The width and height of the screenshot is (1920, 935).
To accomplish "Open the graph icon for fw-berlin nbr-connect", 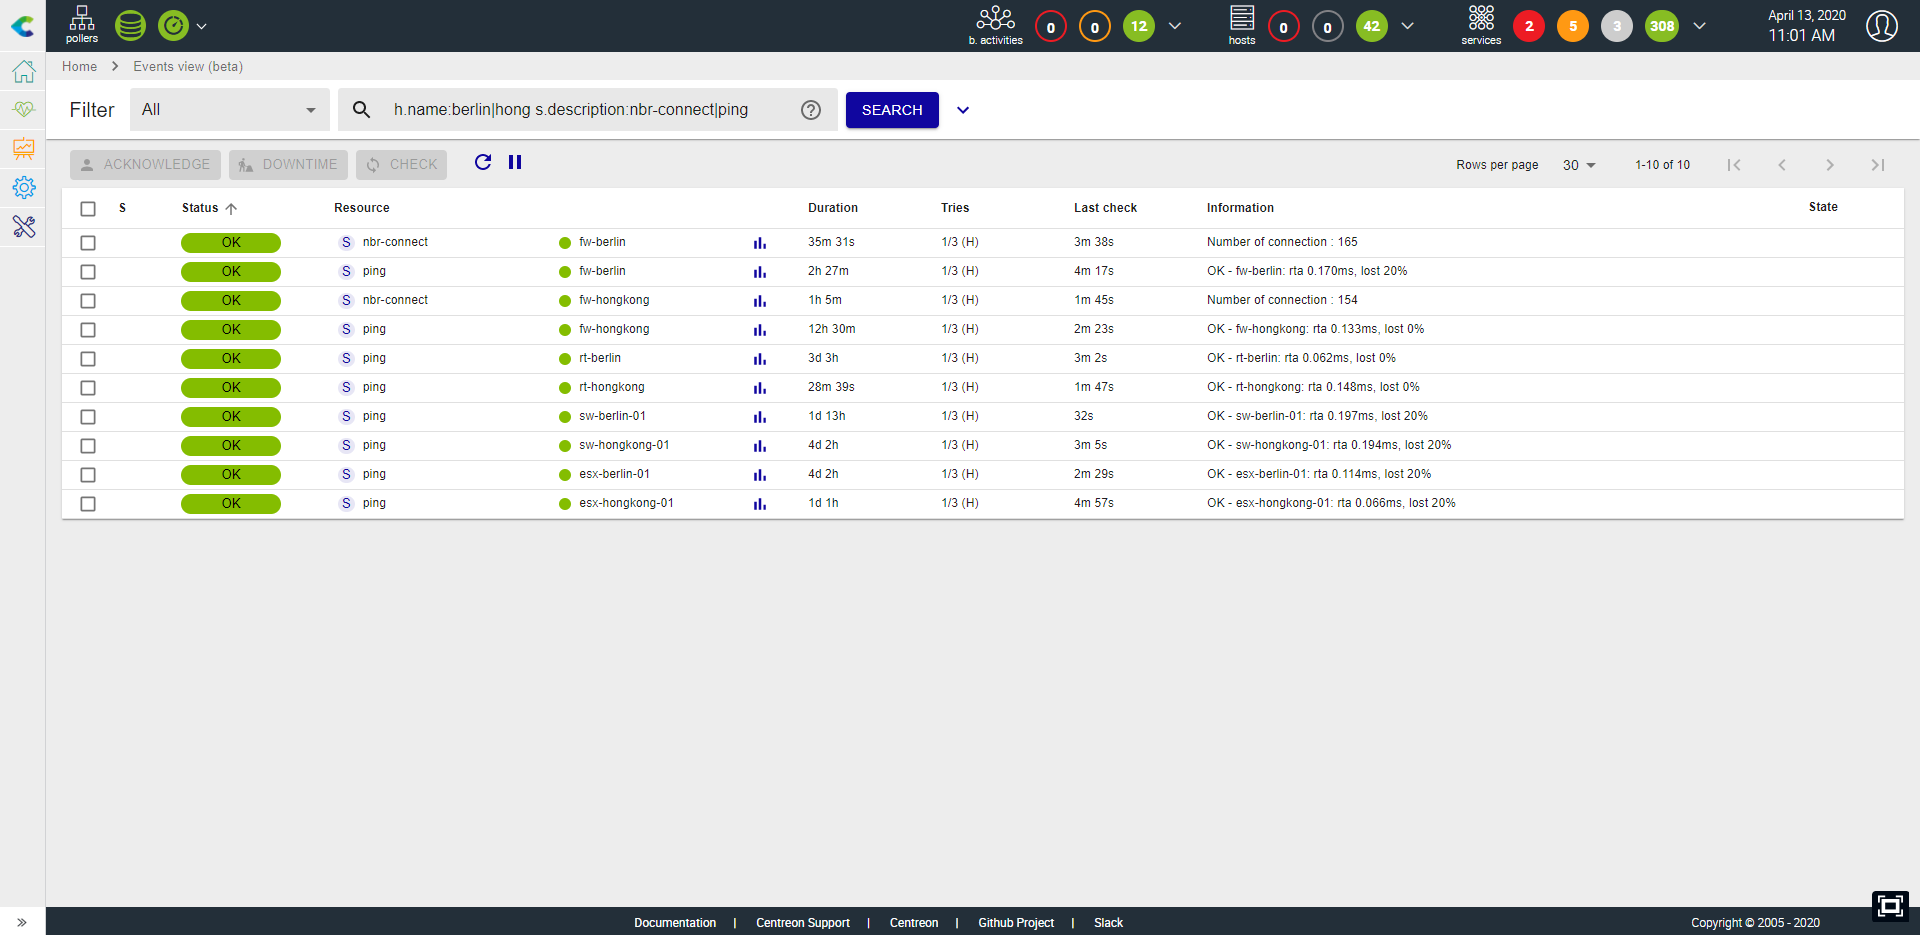I will [x=760, y=243].
